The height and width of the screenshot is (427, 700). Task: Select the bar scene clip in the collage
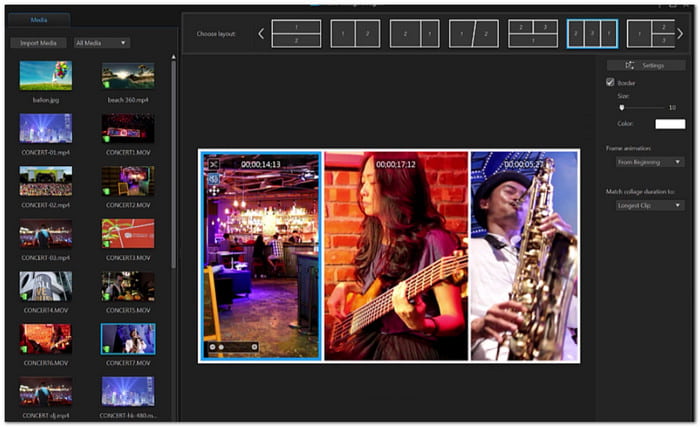pyautogui.click(x=261, y=255)
